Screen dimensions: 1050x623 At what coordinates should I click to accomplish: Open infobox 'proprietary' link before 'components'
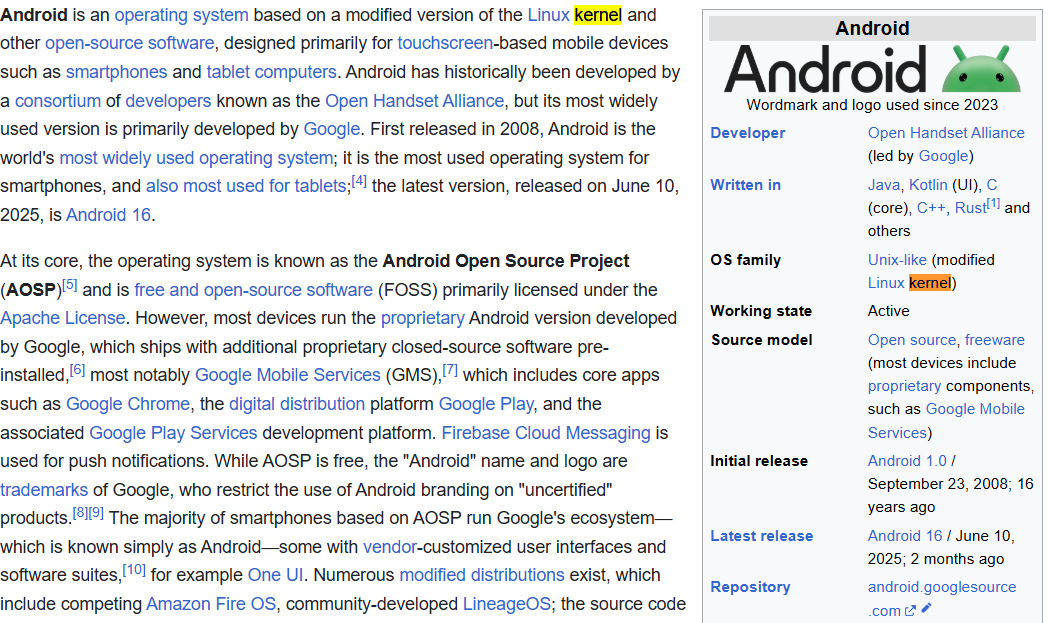tap(905, 387)
